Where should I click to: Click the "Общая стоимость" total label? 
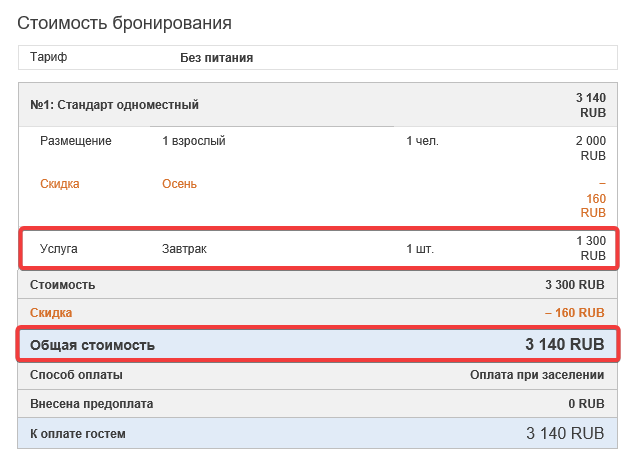93,345
